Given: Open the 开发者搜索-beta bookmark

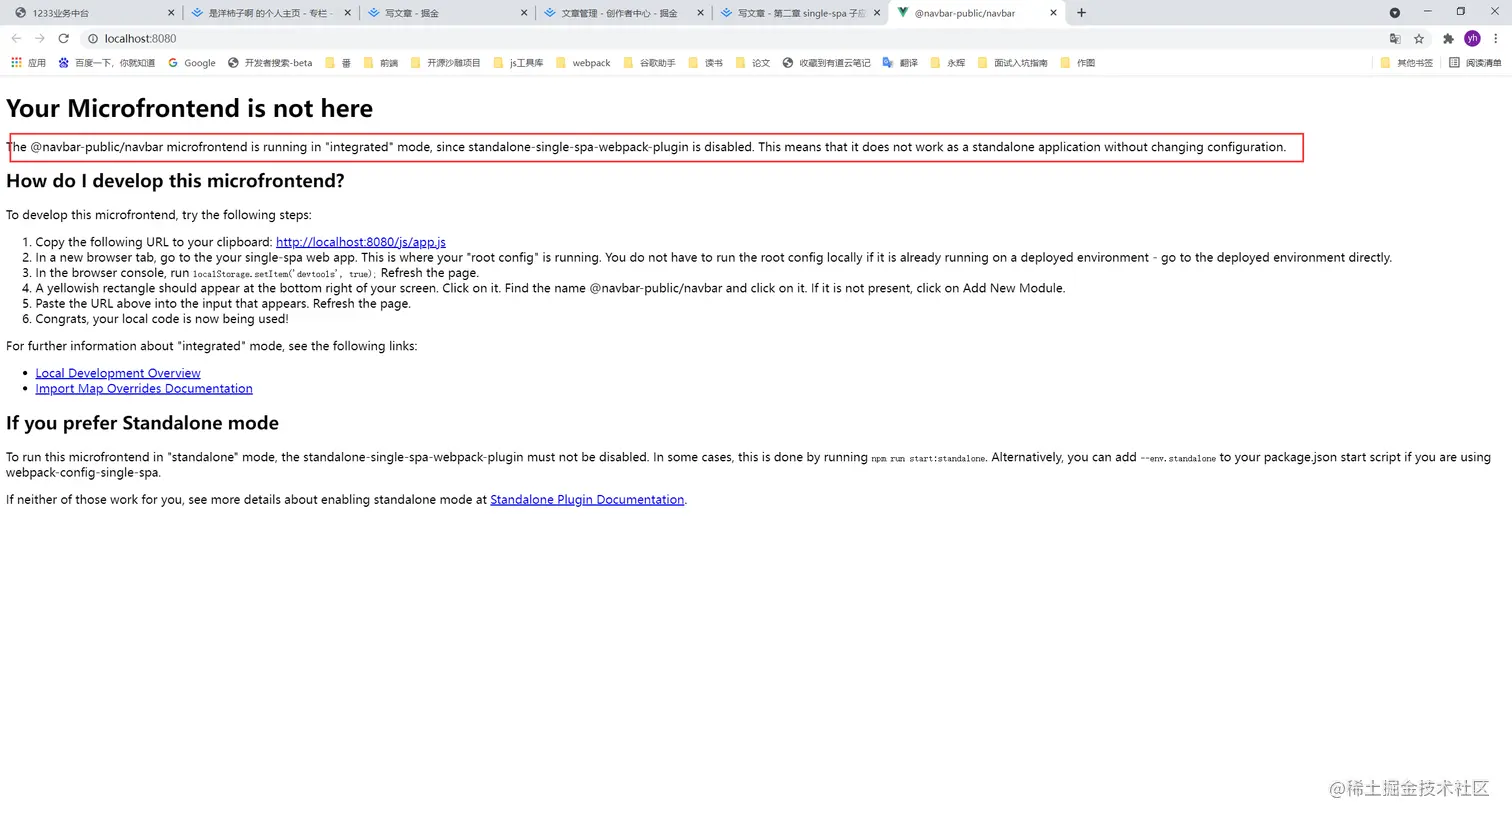Looking at the screenshot, I should tap(270, 62).
